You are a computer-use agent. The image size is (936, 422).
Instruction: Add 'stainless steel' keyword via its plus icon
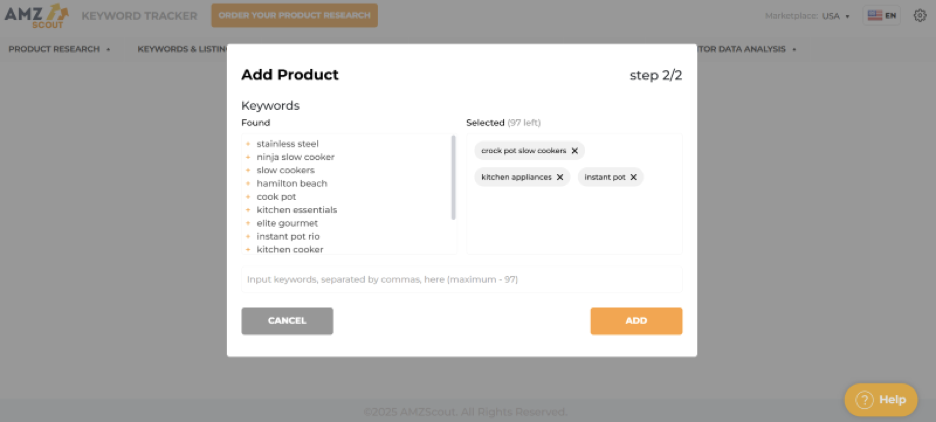[247, 144]
